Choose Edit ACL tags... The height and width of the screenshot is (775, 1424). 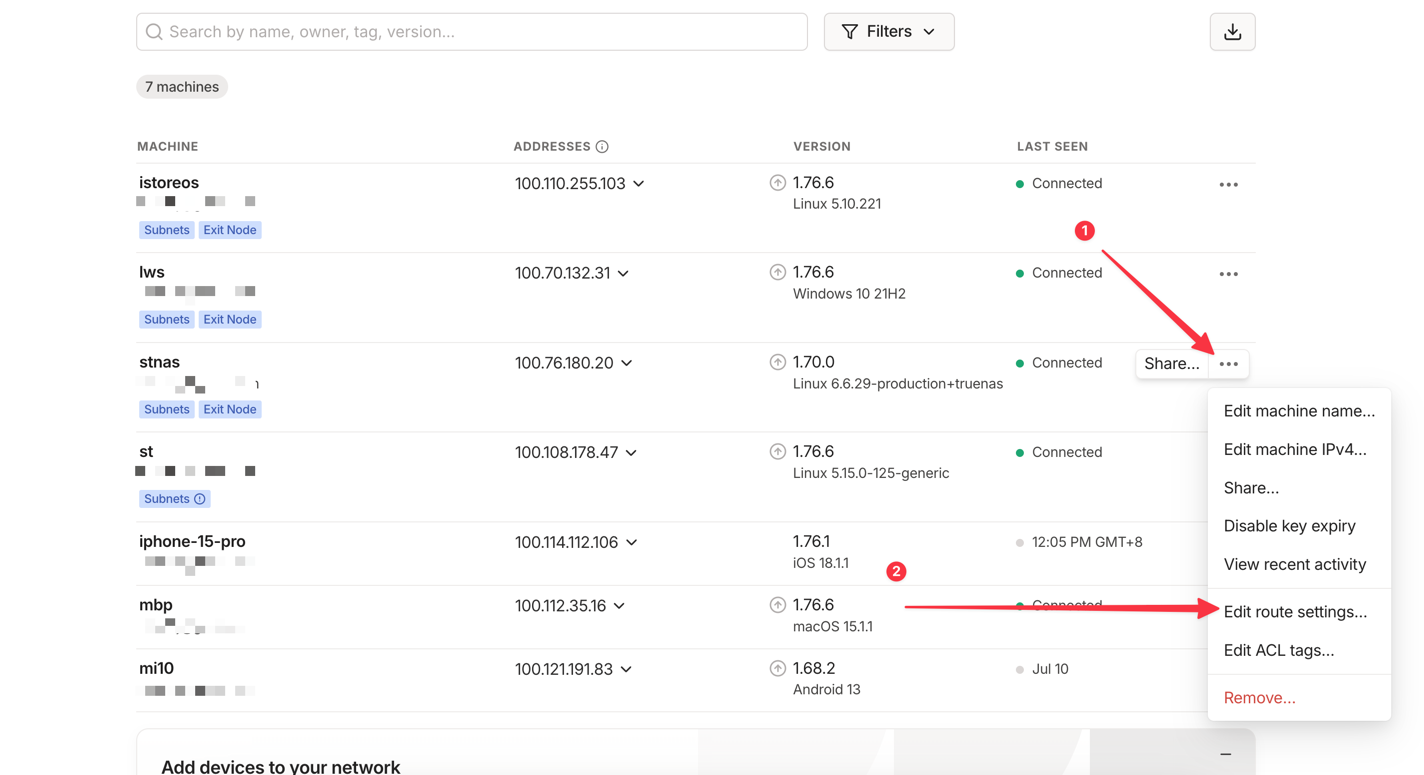point(1299,650)
